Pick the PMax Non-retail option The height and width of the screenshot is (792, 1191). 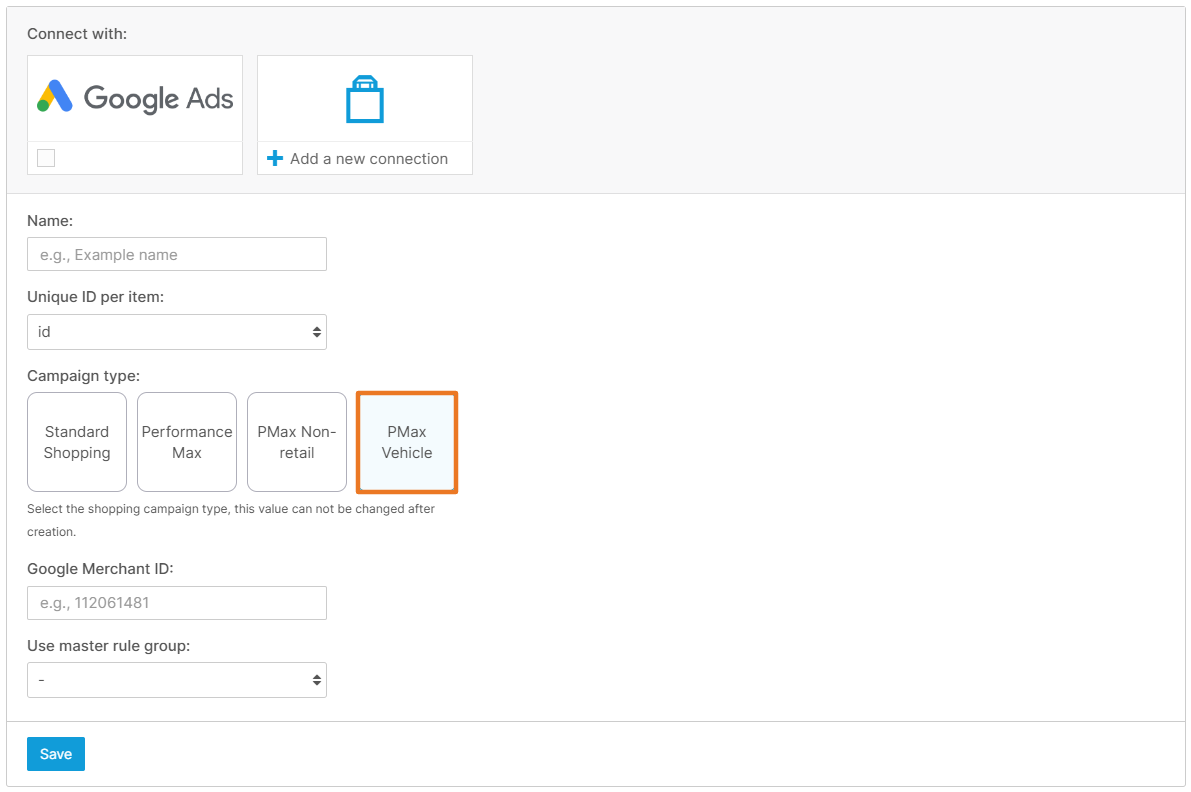tap(297, 442)
